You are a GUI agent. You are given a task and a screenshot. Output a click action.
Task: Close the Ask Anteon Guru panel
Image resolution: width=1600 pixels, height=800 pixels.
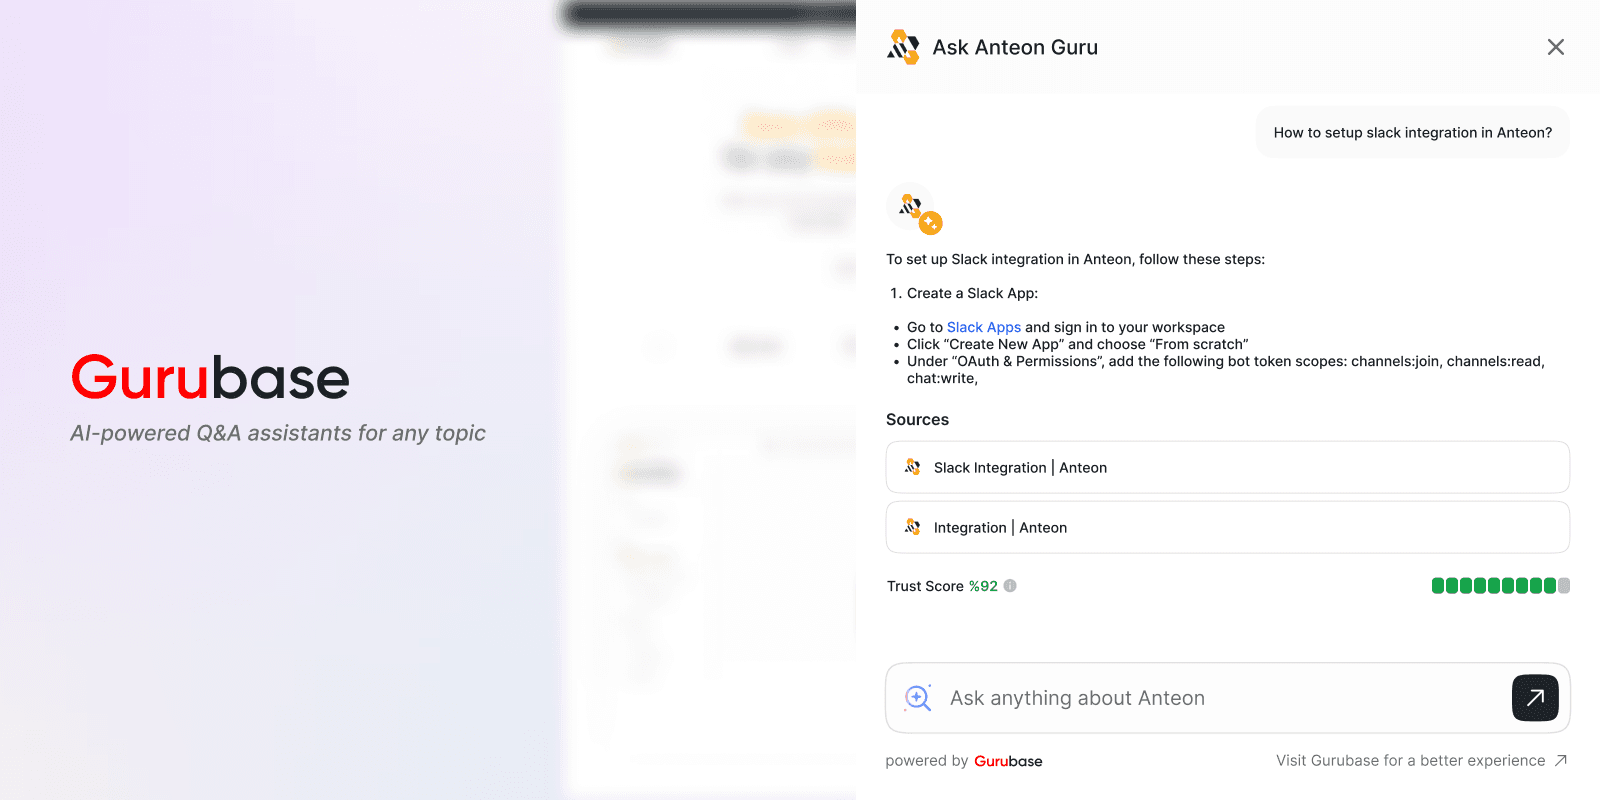tap(1555, 47)
